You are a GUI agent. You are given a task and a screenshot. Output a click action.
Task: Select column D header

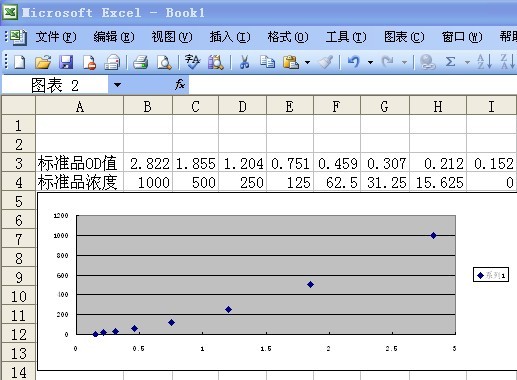tap(242, 107)
